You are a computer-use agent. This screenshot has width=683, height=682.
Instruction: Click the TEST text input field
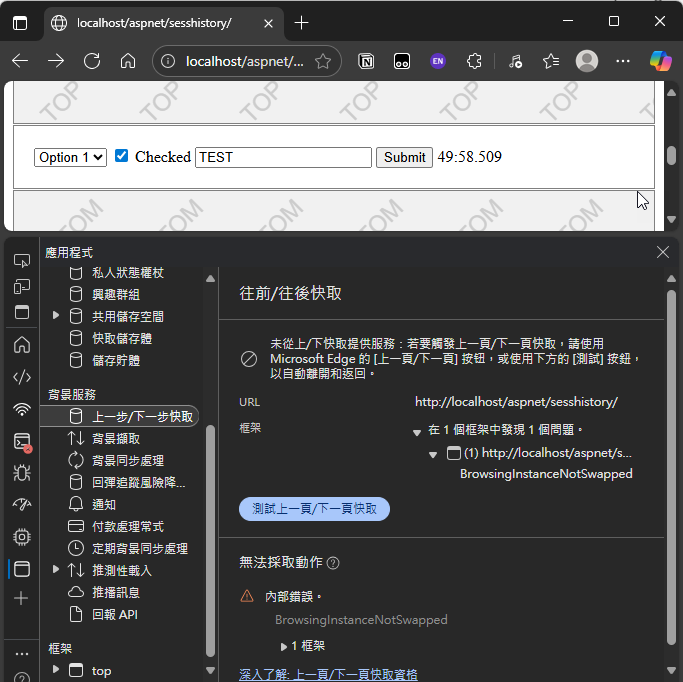(x=283, y=157)
